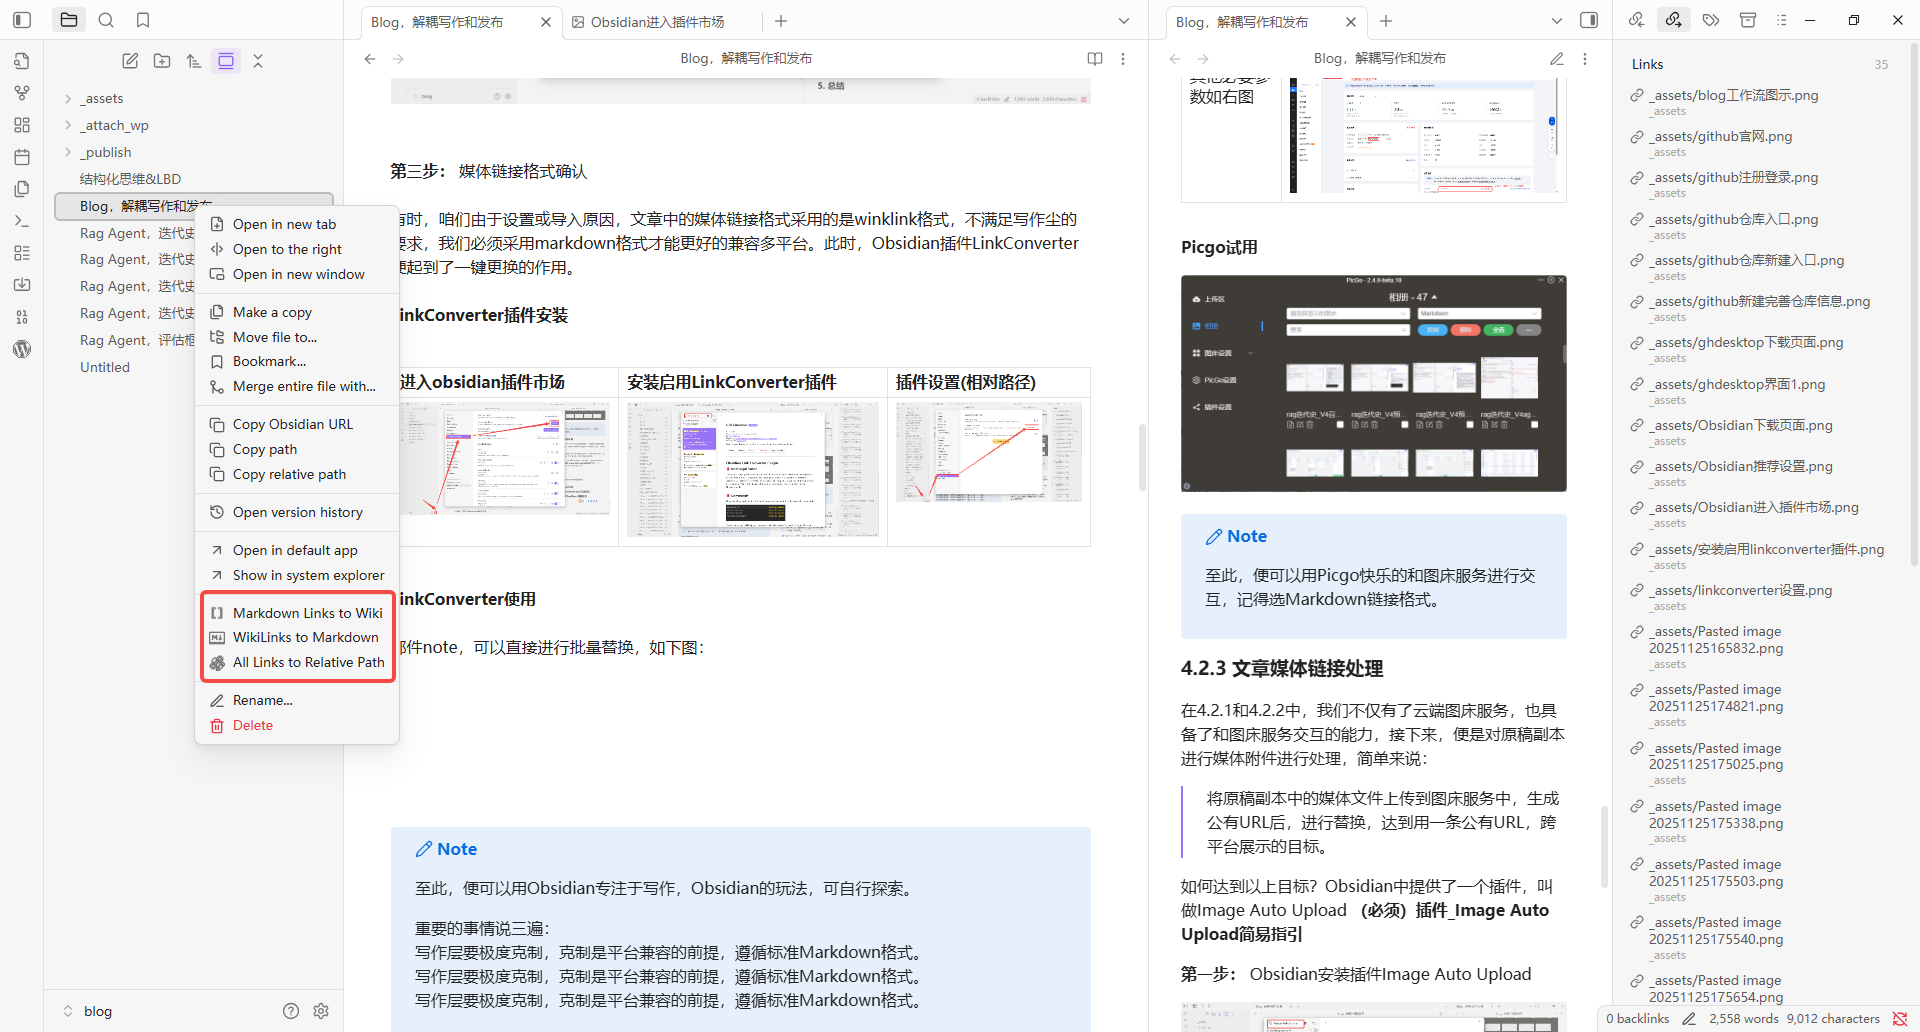Open the tab list dropdown chevron
The height and width of the screenshot is (1032, 1920).
coord(1123,20)
